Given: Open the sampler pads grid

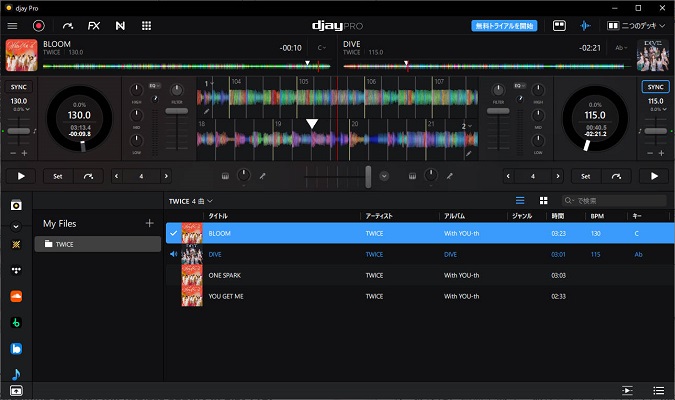Looking at the screenshot, I should pyautogui.click(x=146, y=26).
